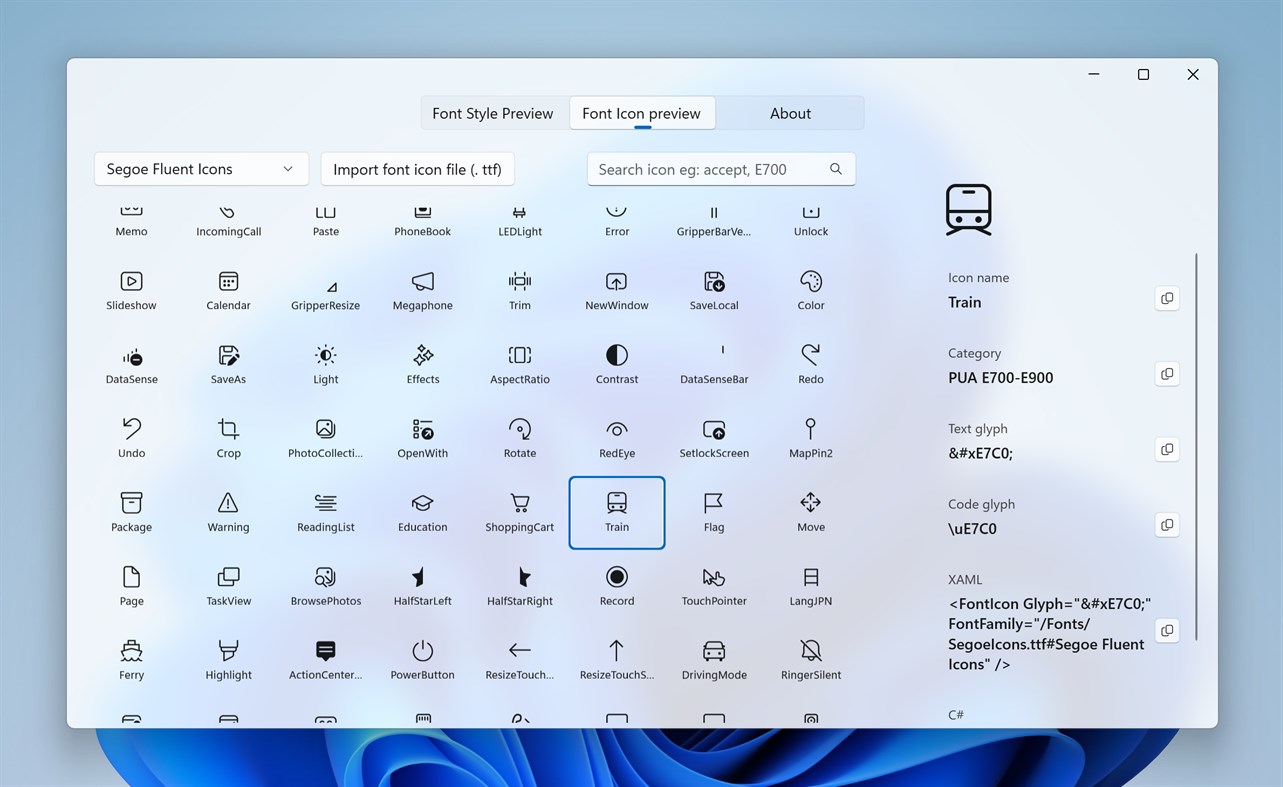
Task: Select the ReadingList icon
Action: [325, 513]
